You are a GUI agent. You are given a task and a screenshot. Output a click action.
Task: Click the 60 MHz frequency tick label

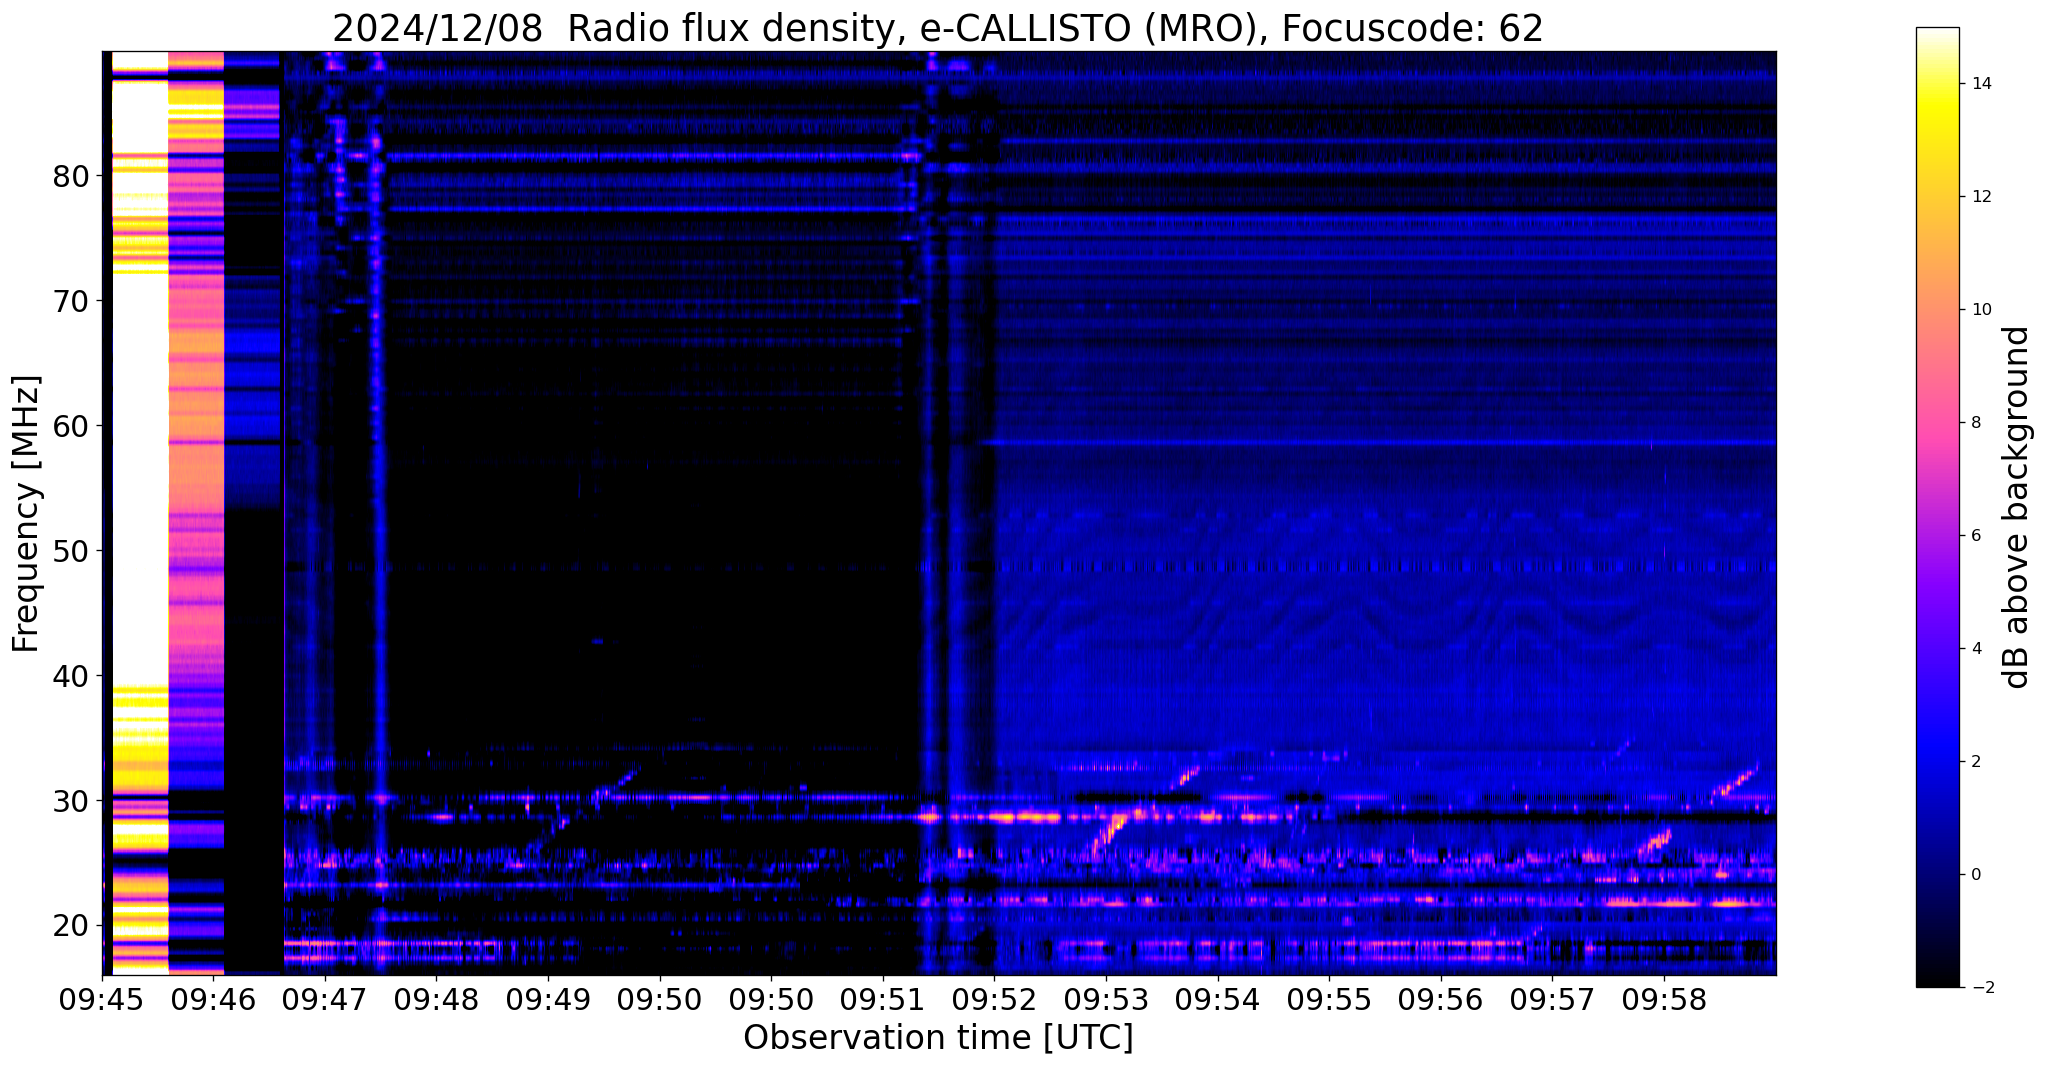[70, 426]
